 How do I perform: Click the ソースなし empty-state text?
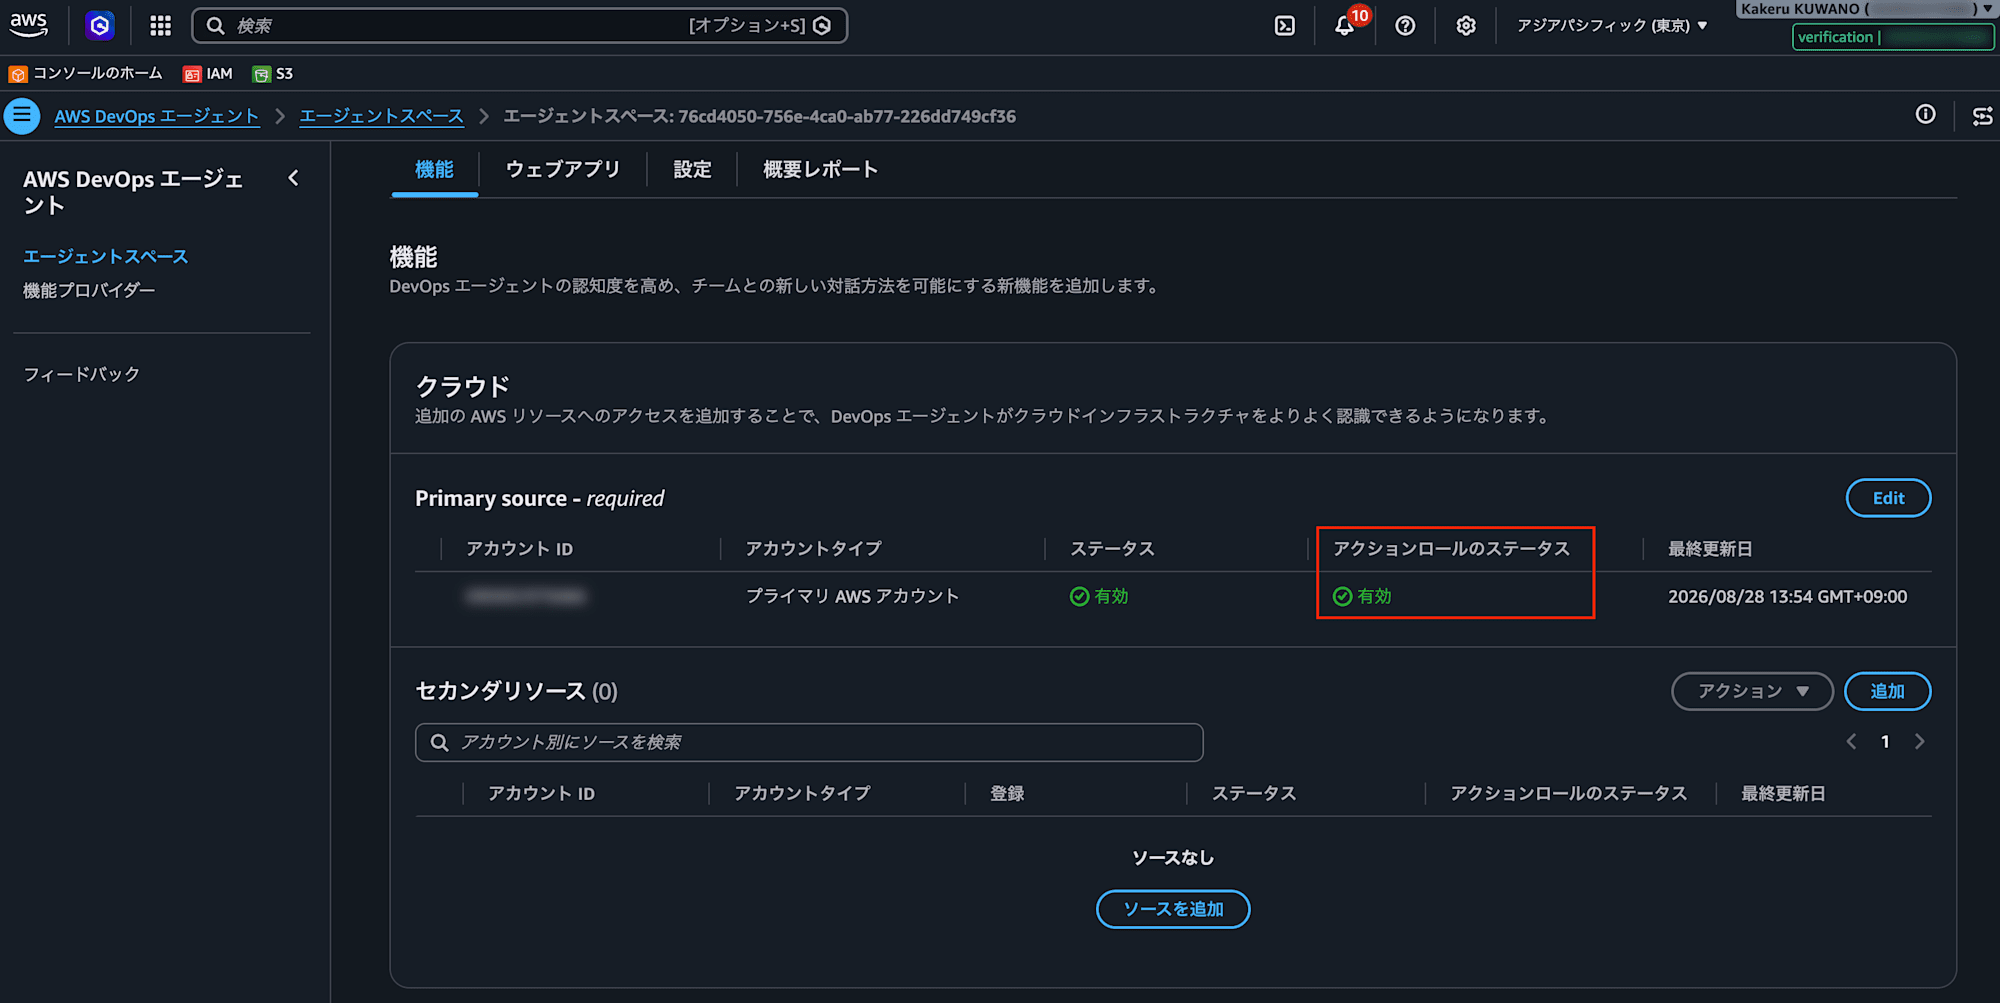pyautogui.click(x=1173, y=858)
